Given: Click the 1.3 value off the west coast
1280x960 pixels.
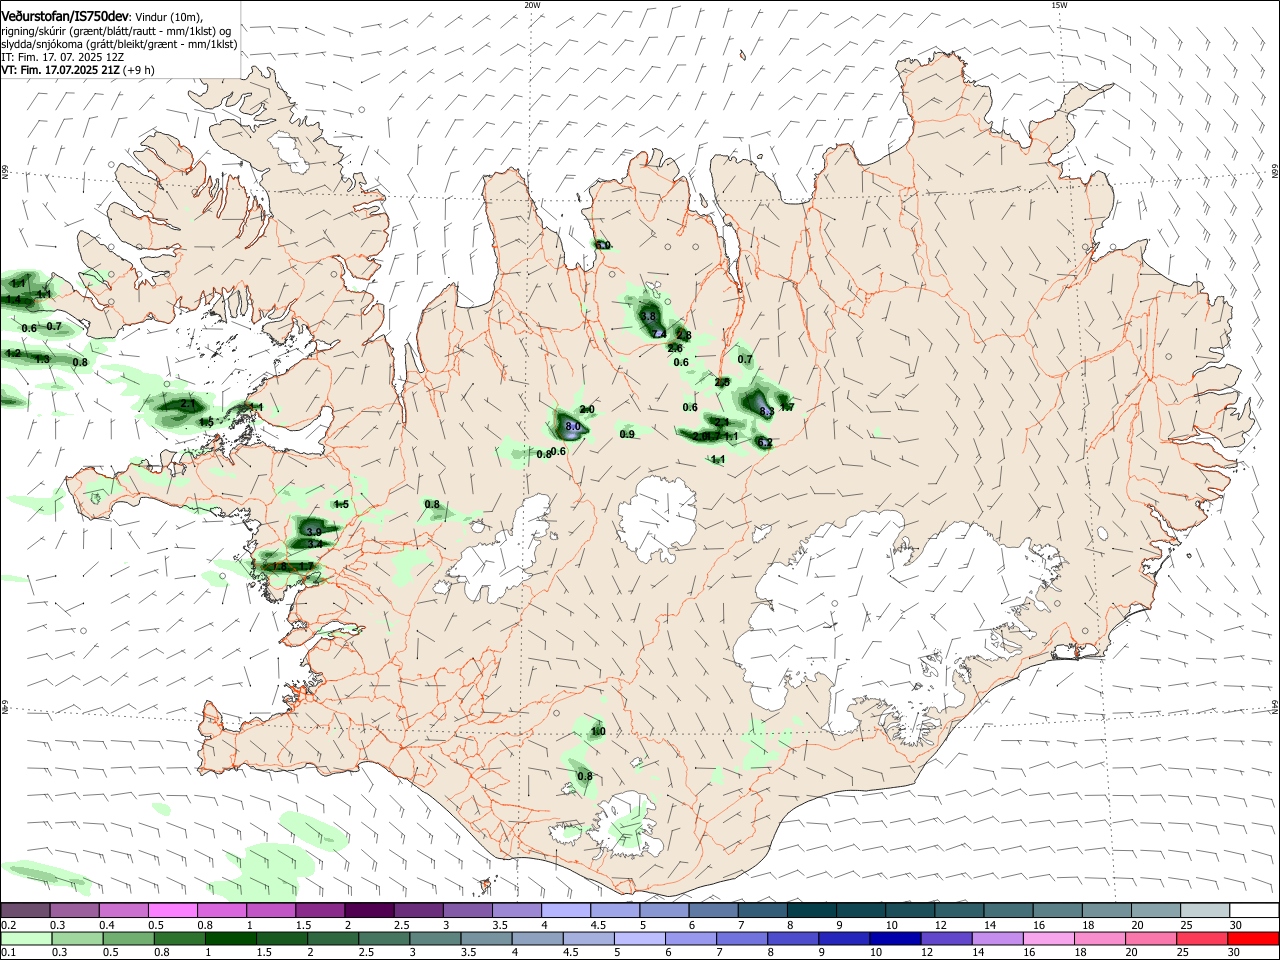Looking at the screenshot, I should [x=43, y=360].
